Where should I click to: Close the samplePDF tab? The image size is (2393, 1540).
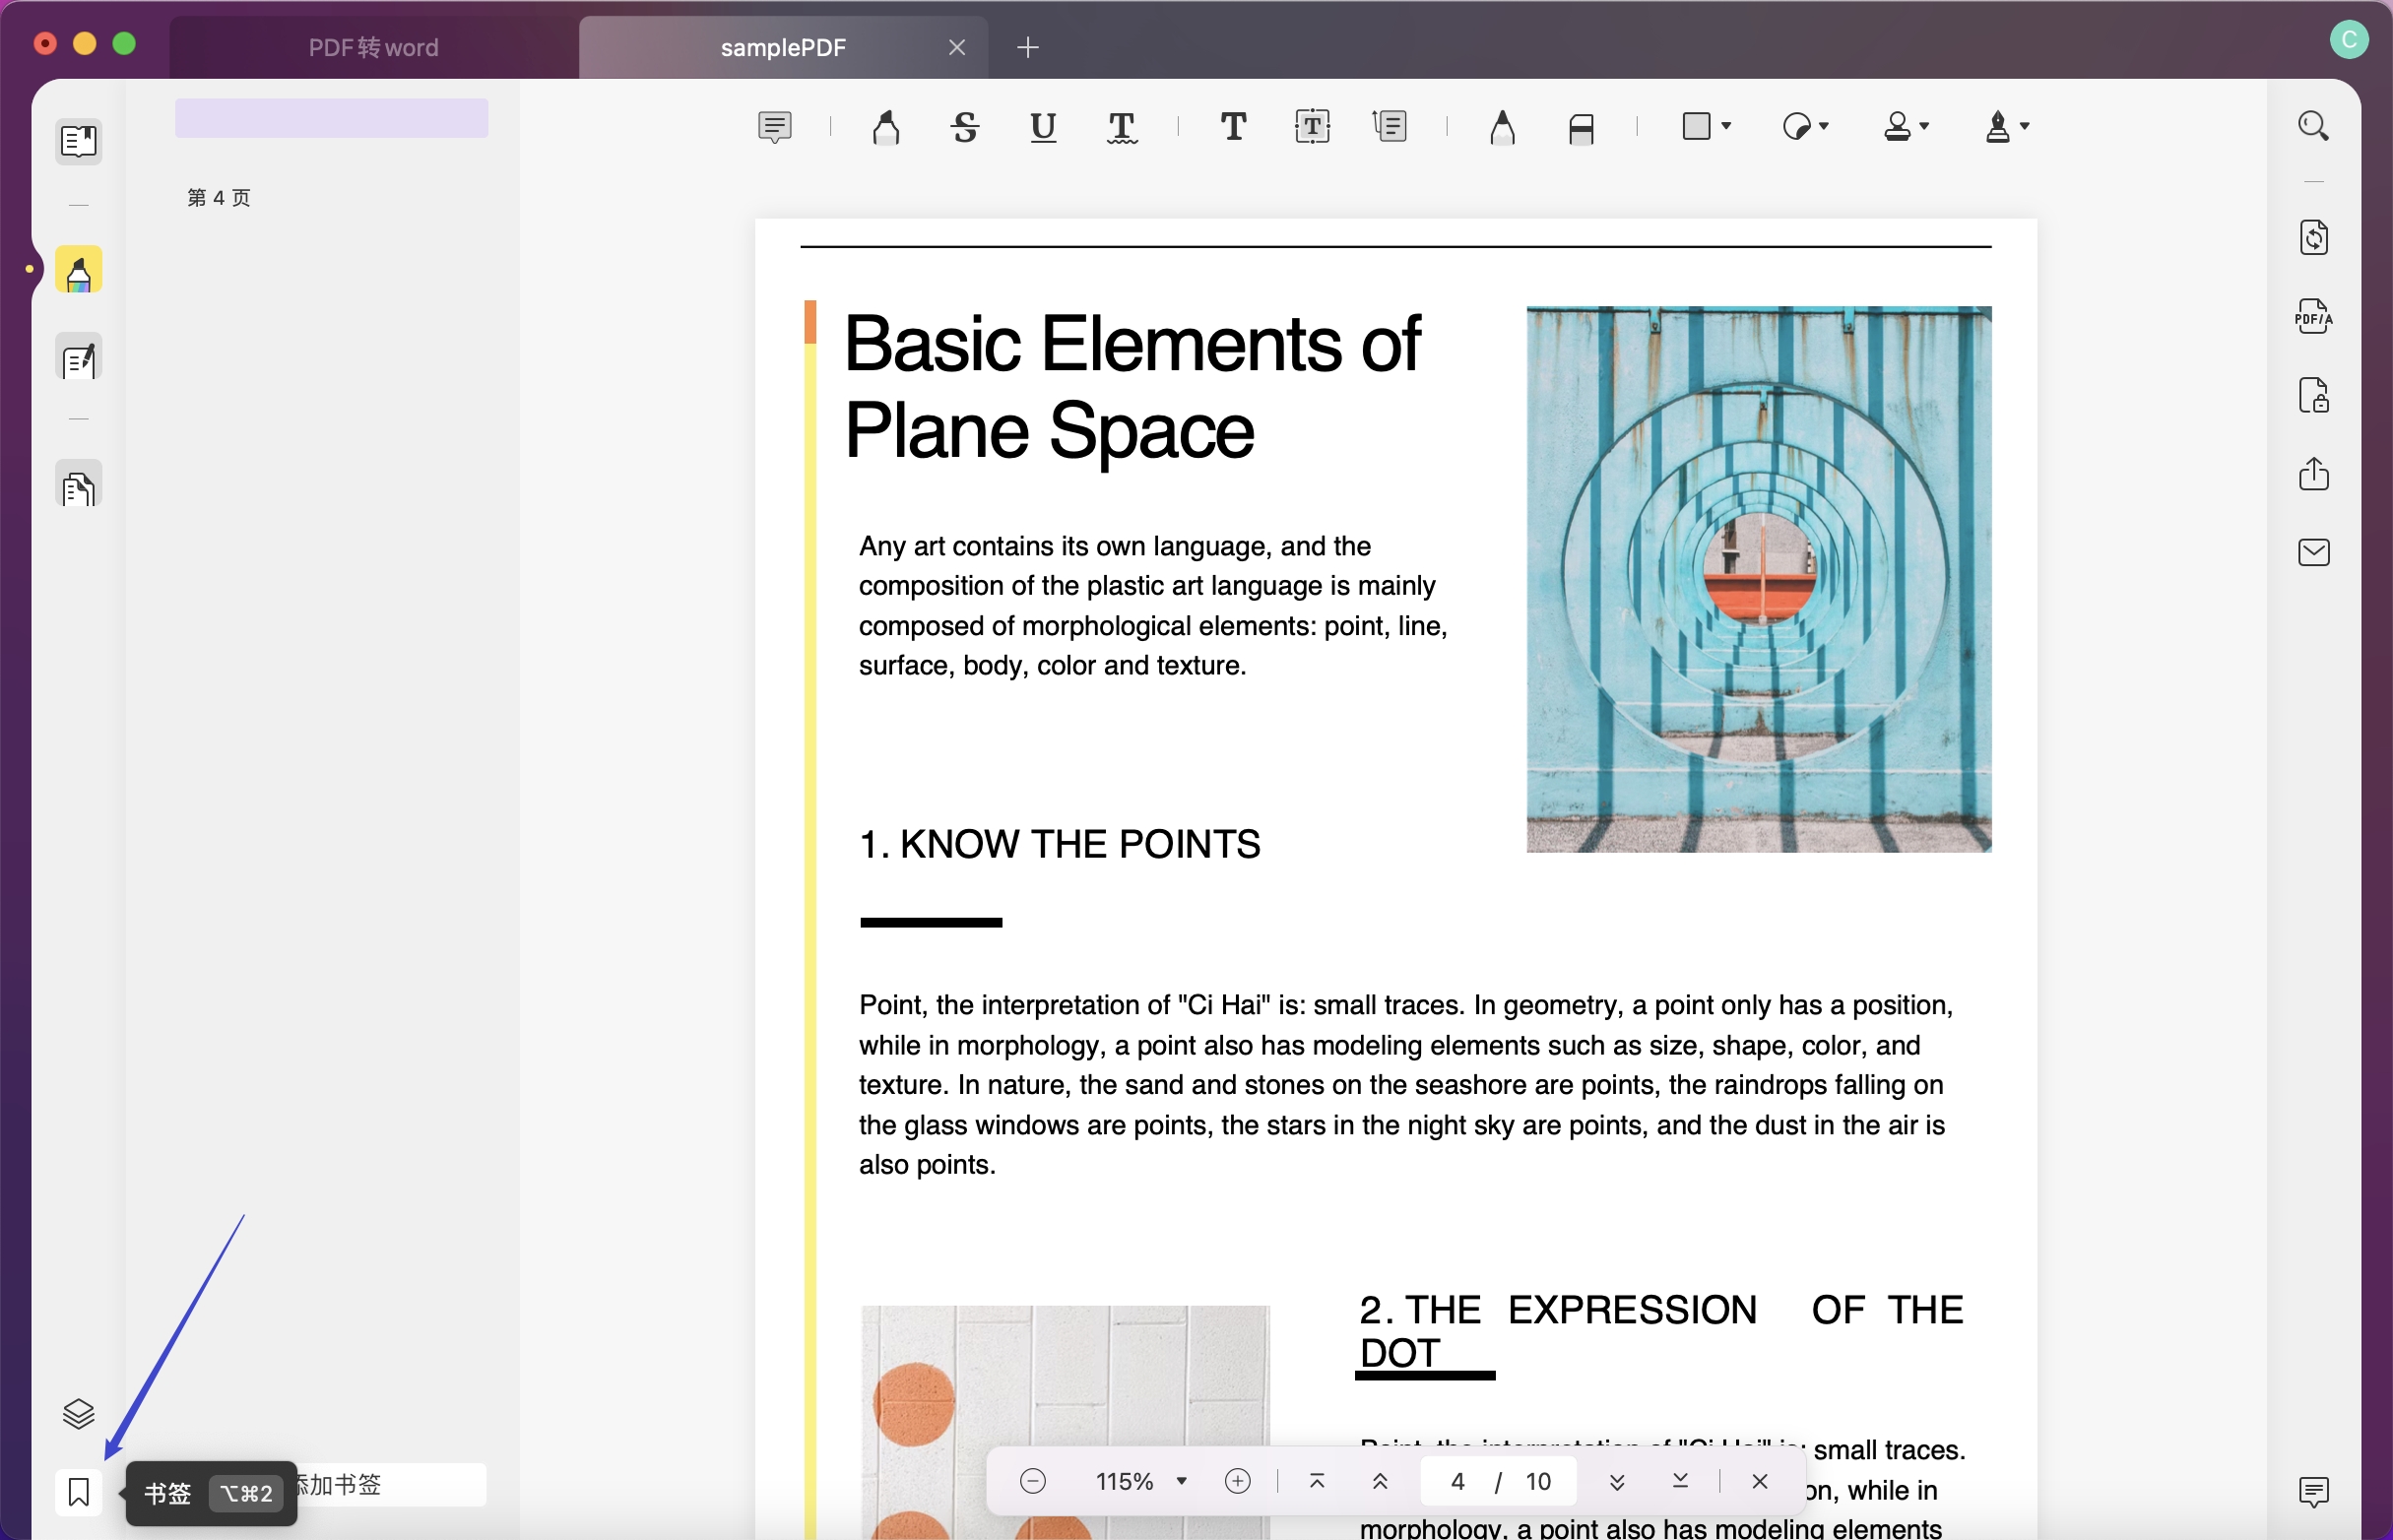pos(957,47)
